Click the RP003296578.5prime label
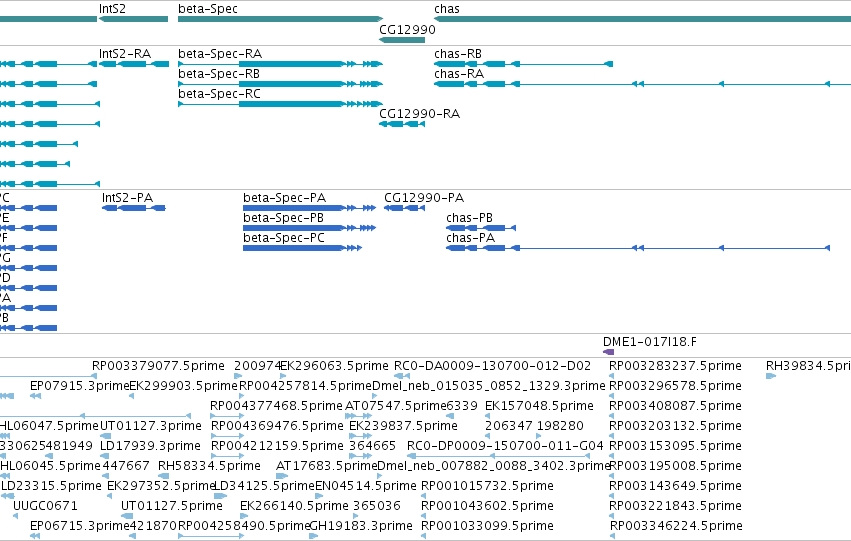Viewport: 851px width, 541px height. pos(675,386)
